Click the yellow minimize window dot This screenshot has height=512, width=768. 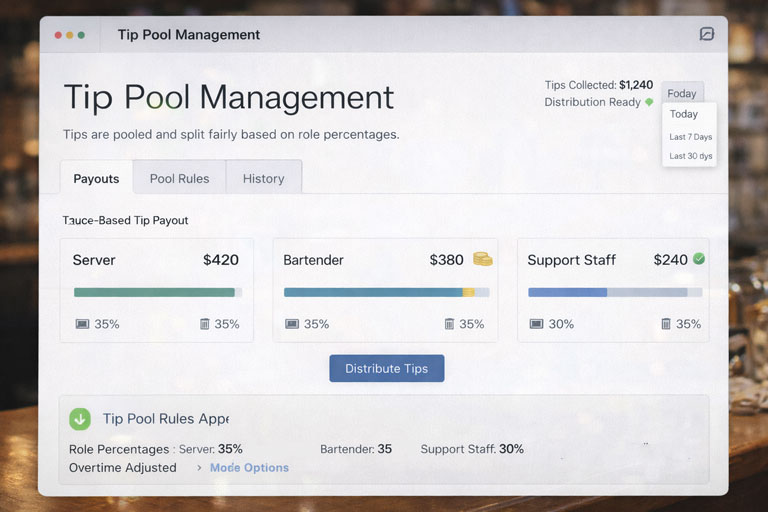[x=70, y=35]
